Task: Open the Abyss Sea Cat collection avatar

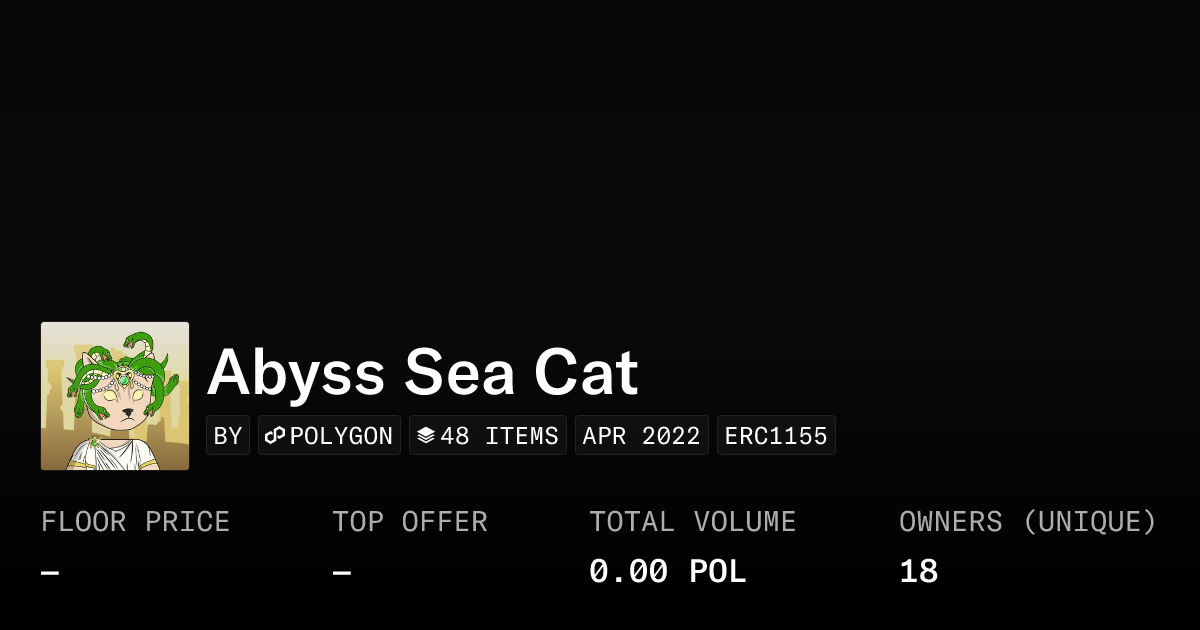Action: click(x=115, y=396)
